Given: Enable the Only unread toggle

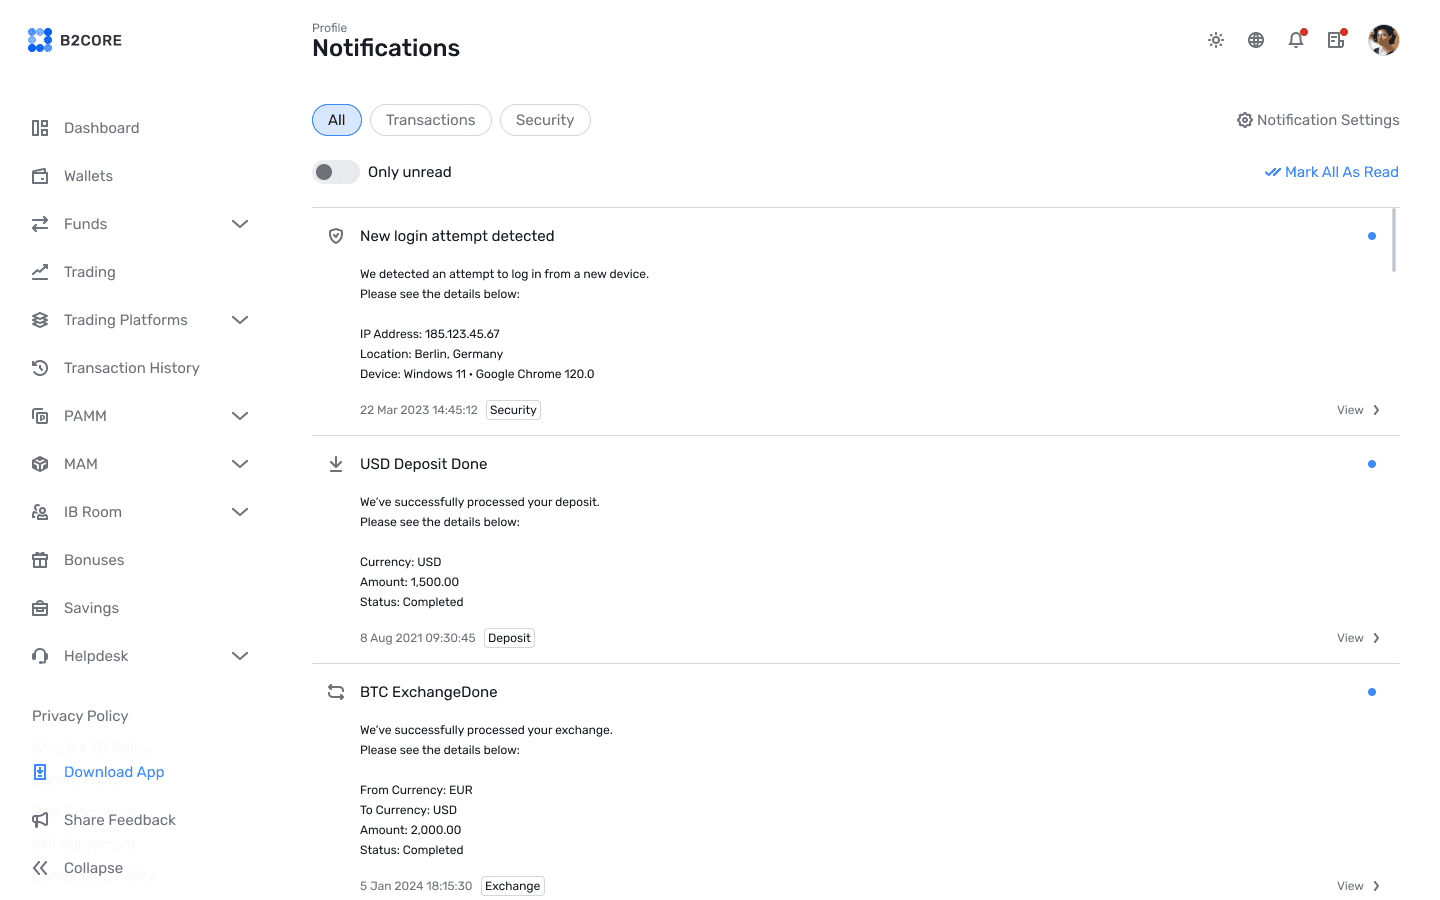Looking at the screenshot, I should [335, 171].
